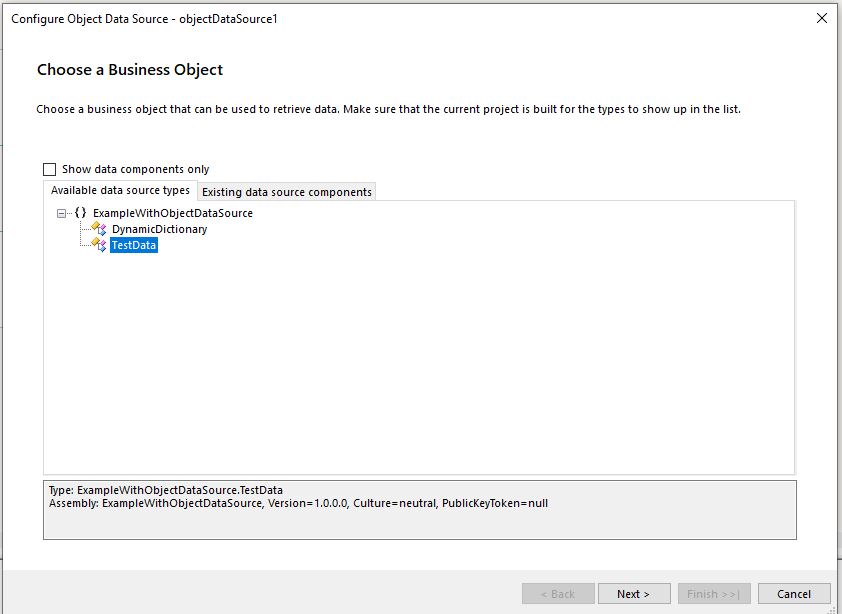Click the business object instruction text
Viewport: 842px width, 614px height.
coord(388,109)
